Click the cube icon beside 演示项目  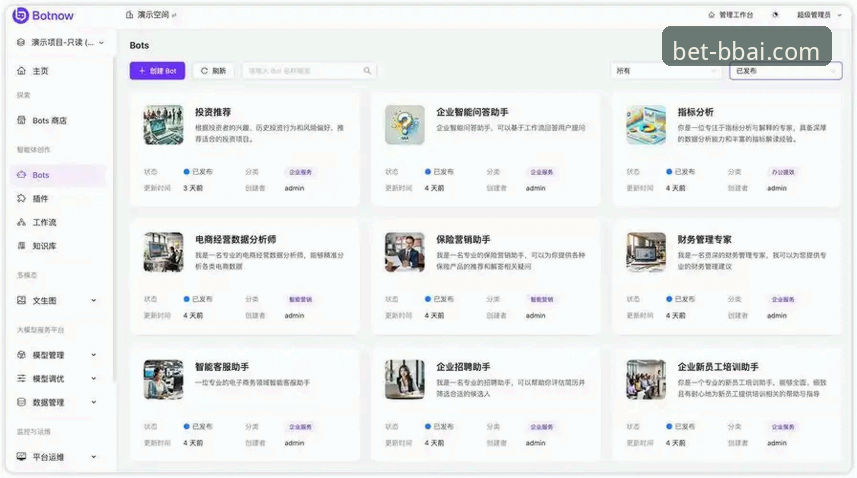click(x=21, y=42)
